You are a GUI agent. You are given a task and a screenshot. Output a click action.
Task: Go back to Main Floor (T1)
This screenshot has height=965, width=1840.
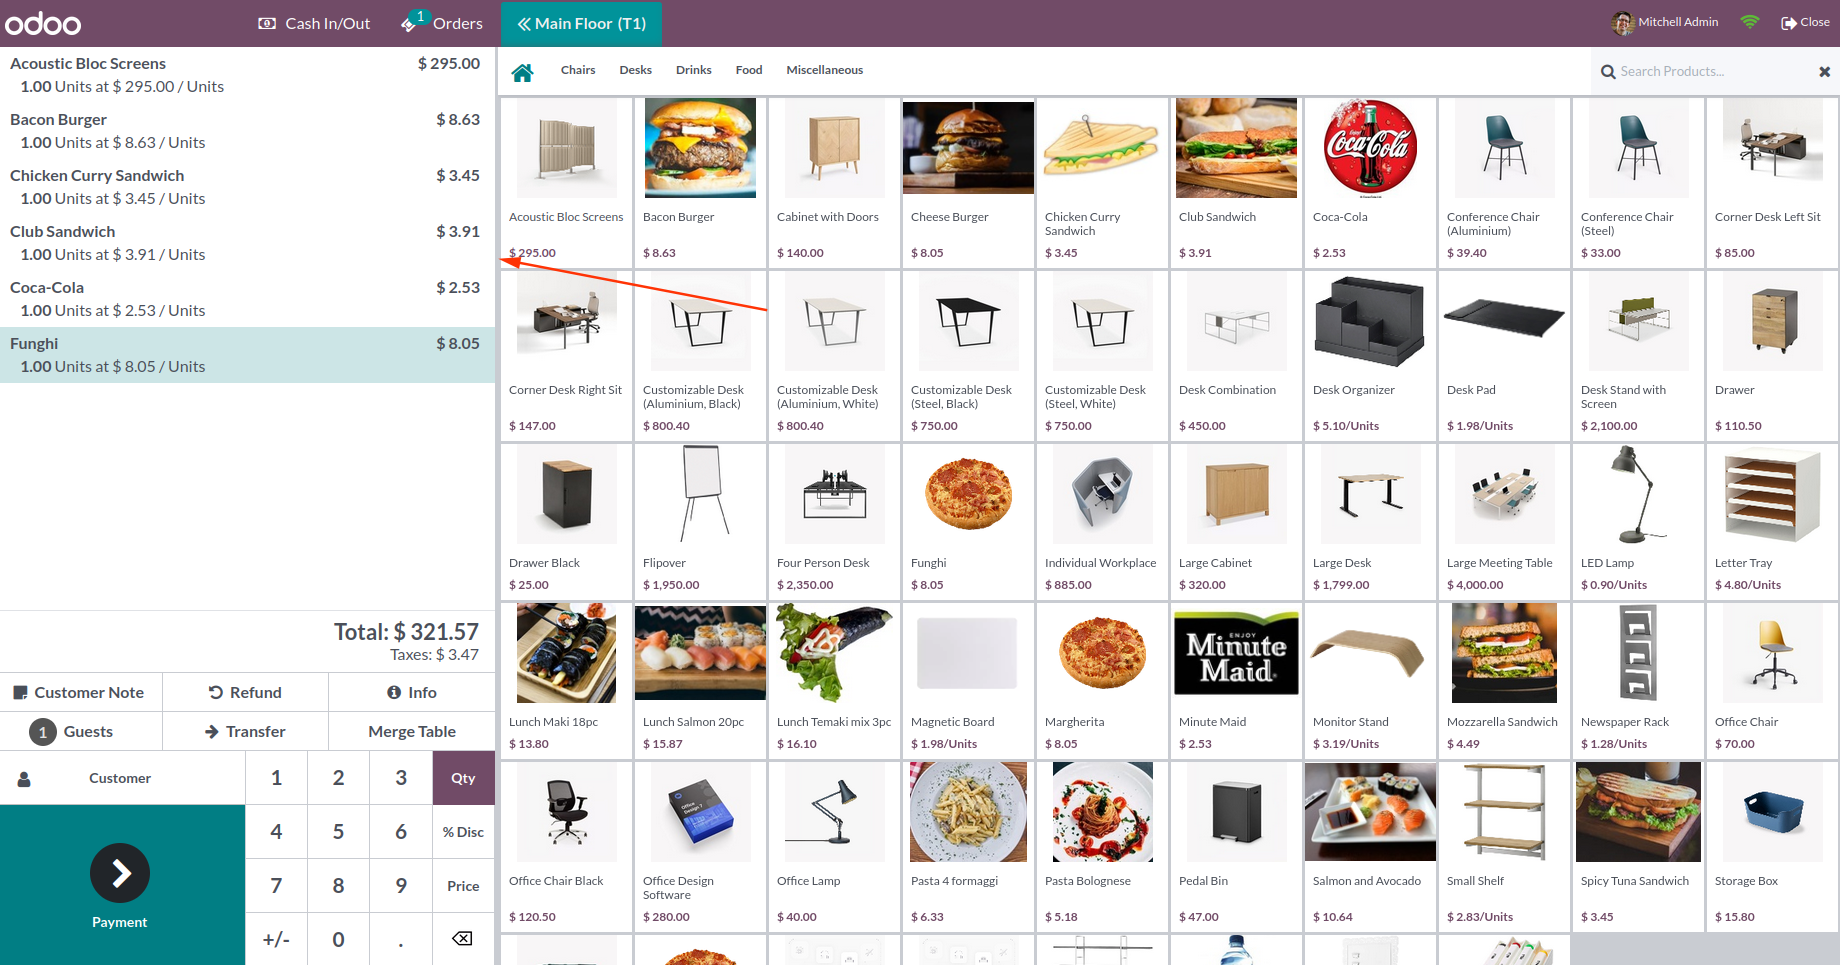tap(582, 23)
